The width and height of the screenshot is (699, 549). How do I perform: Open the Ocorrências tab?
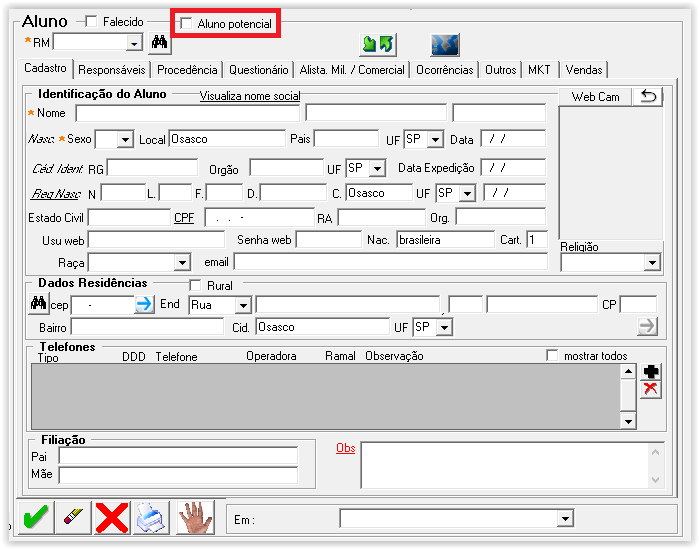444,70
